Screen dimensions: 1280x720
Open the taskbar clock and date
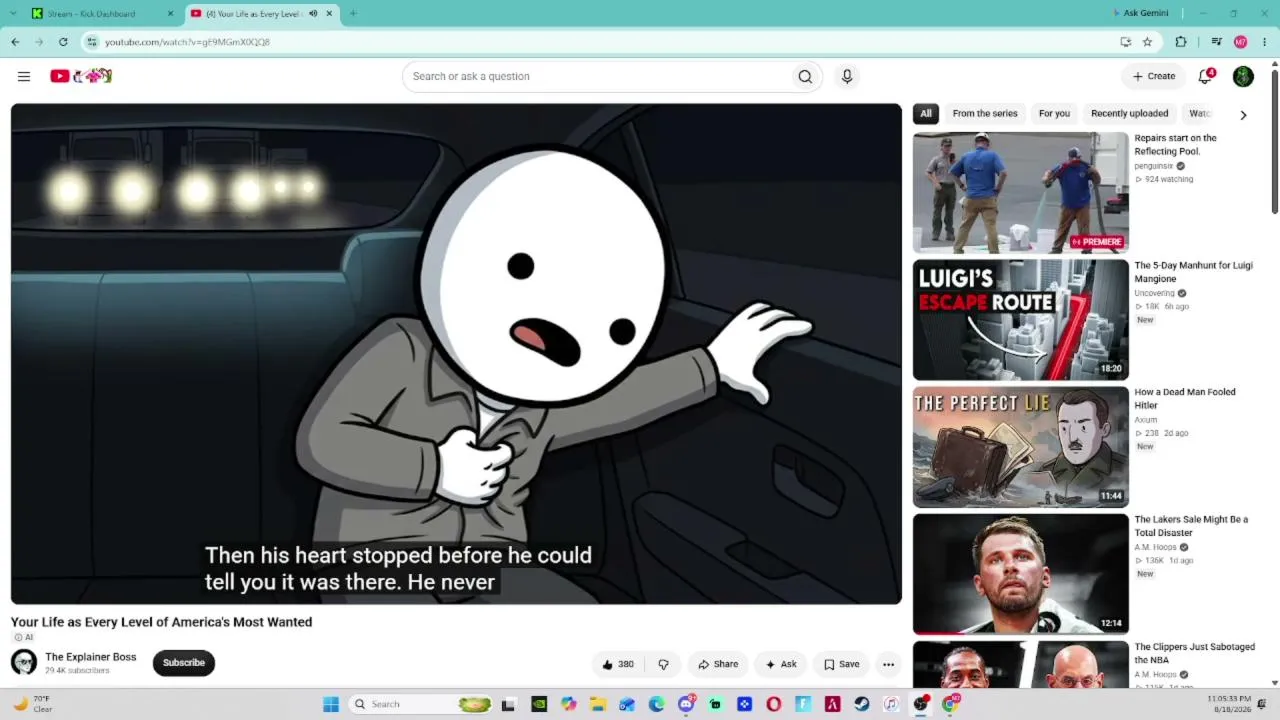click(x=1229, y=704)
